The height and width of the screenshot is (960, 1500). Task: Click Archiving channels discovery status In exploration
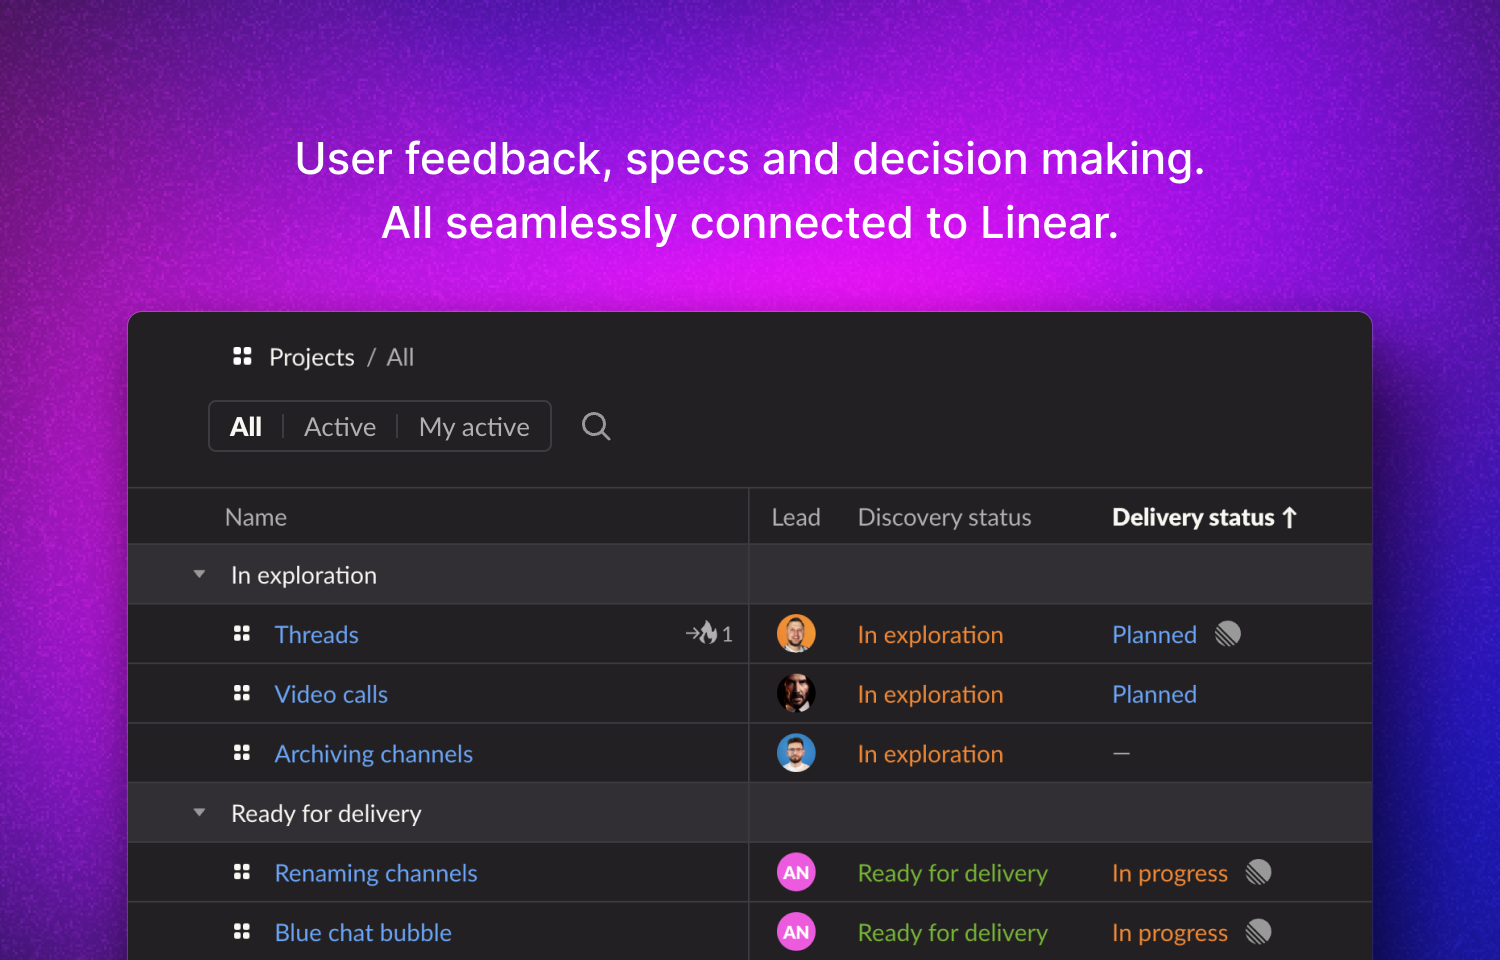coord(930,754)
